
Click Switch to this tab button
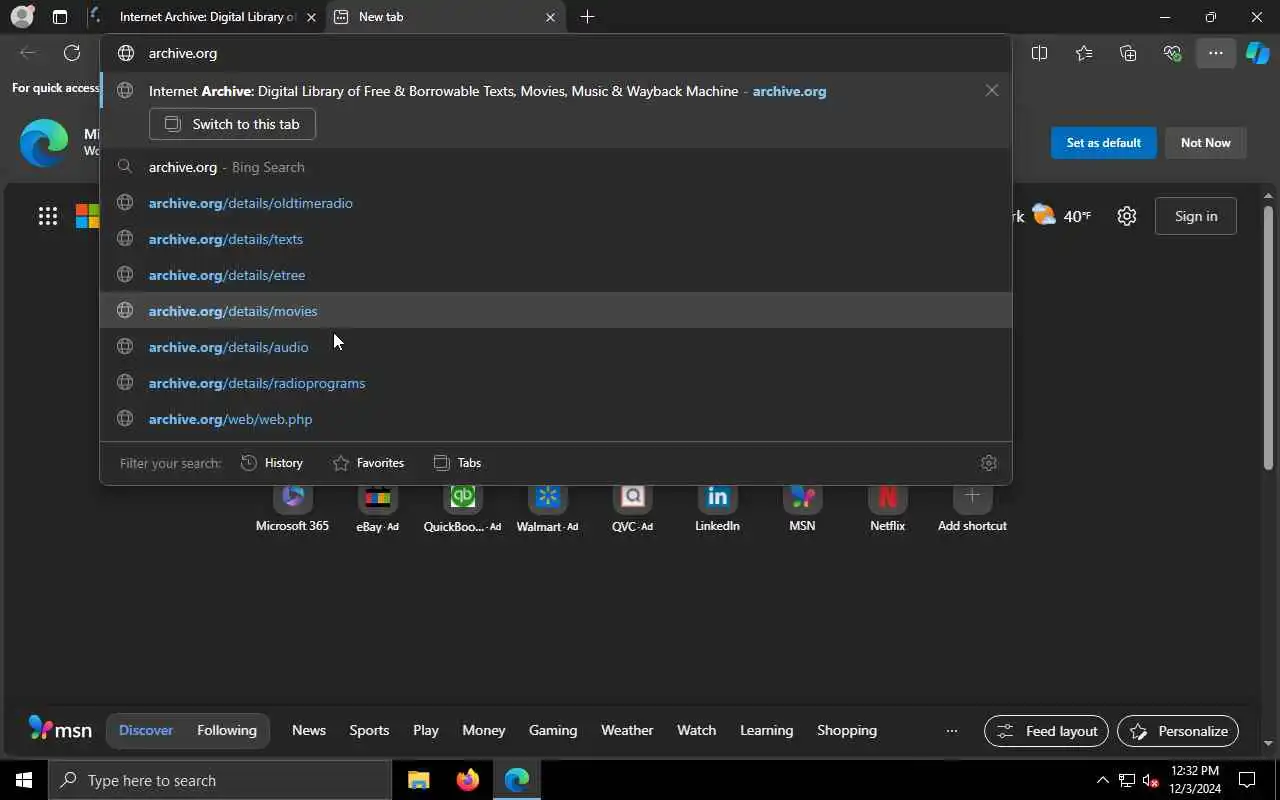(x=232, y=124)
